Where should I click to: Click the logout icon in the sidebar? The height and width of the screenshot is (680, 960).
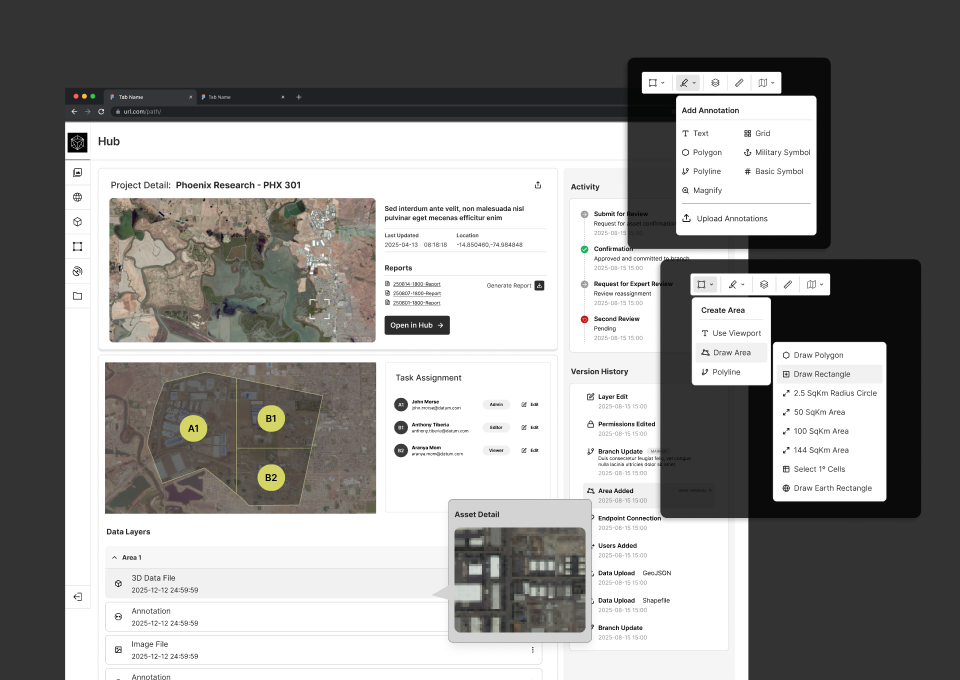(78, 597)
